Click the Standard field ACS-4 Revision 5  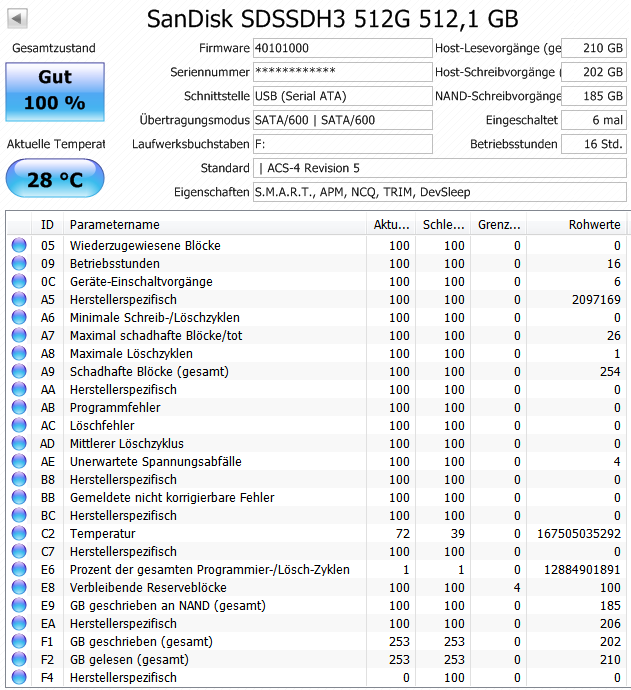440,168
